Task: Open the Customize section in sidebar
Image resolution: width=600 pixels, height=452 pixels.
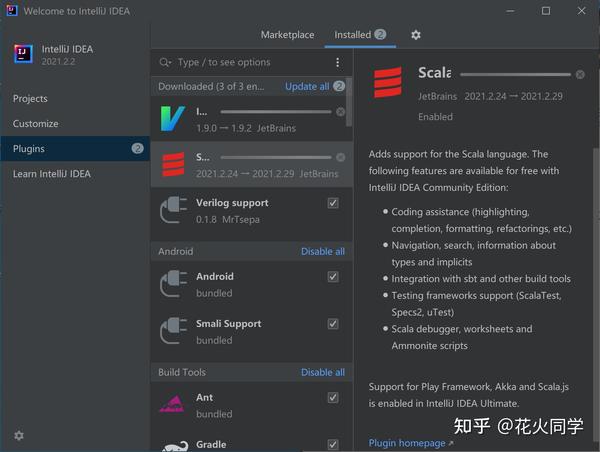Action: [36, 124]
